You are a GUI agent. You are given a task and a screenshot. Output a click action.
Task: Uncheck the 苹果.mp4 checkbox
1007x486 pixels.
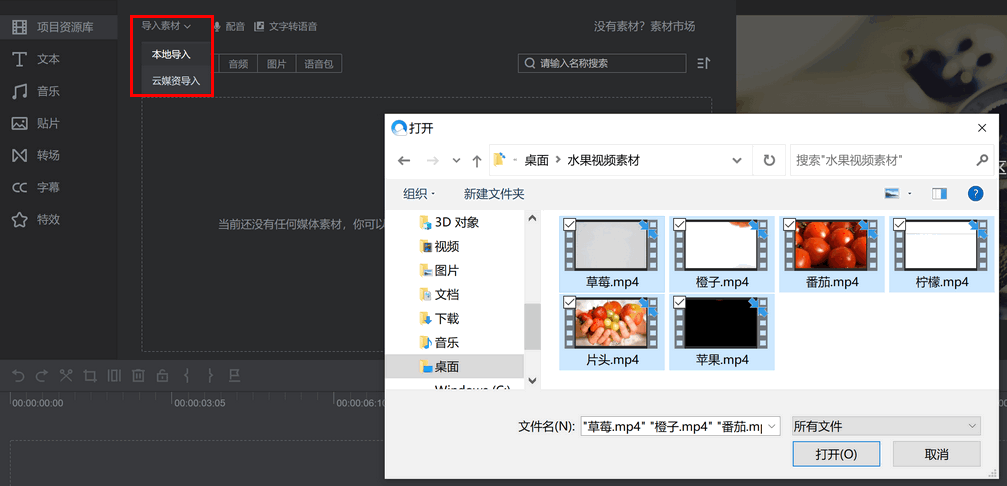pyautogui.click(x=679, y=302)
